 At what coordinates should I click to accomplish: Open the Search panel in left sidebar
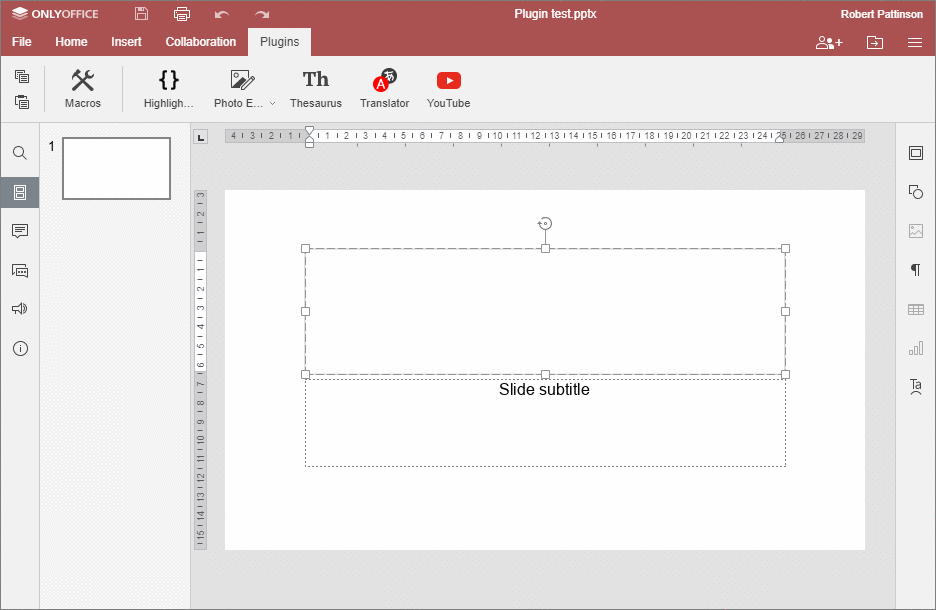pyautogui.click(x=20, y=153)
